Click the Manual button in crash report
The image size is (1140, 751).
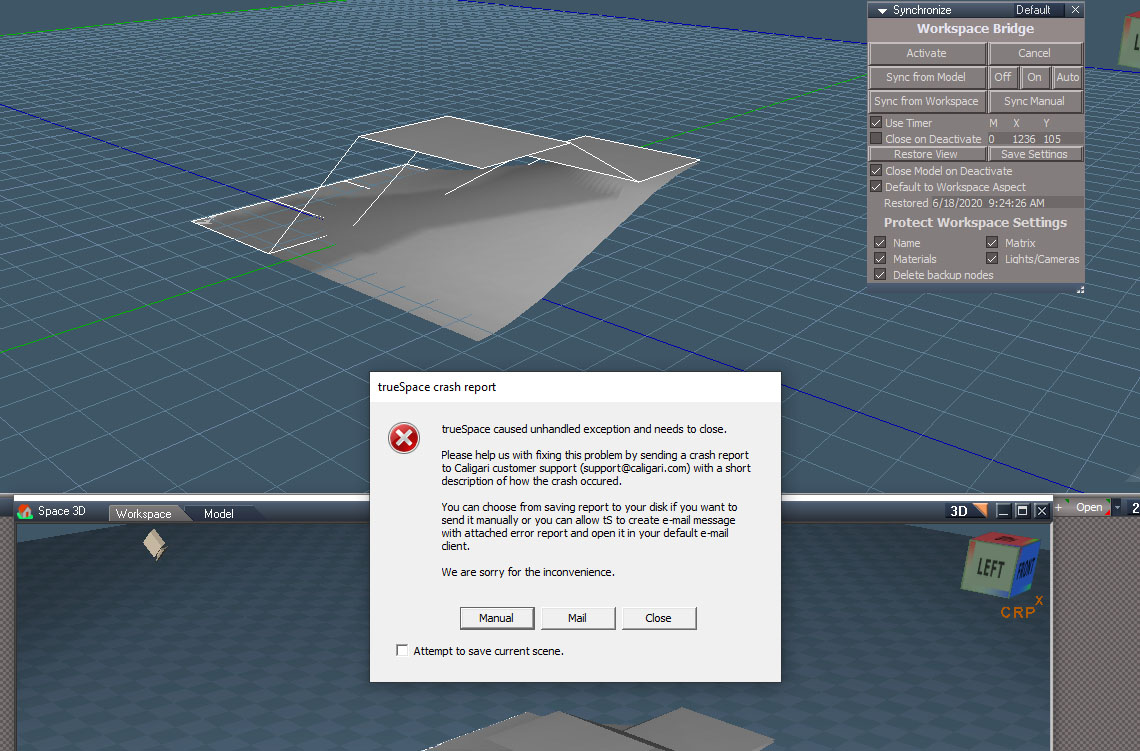[497, 618]
